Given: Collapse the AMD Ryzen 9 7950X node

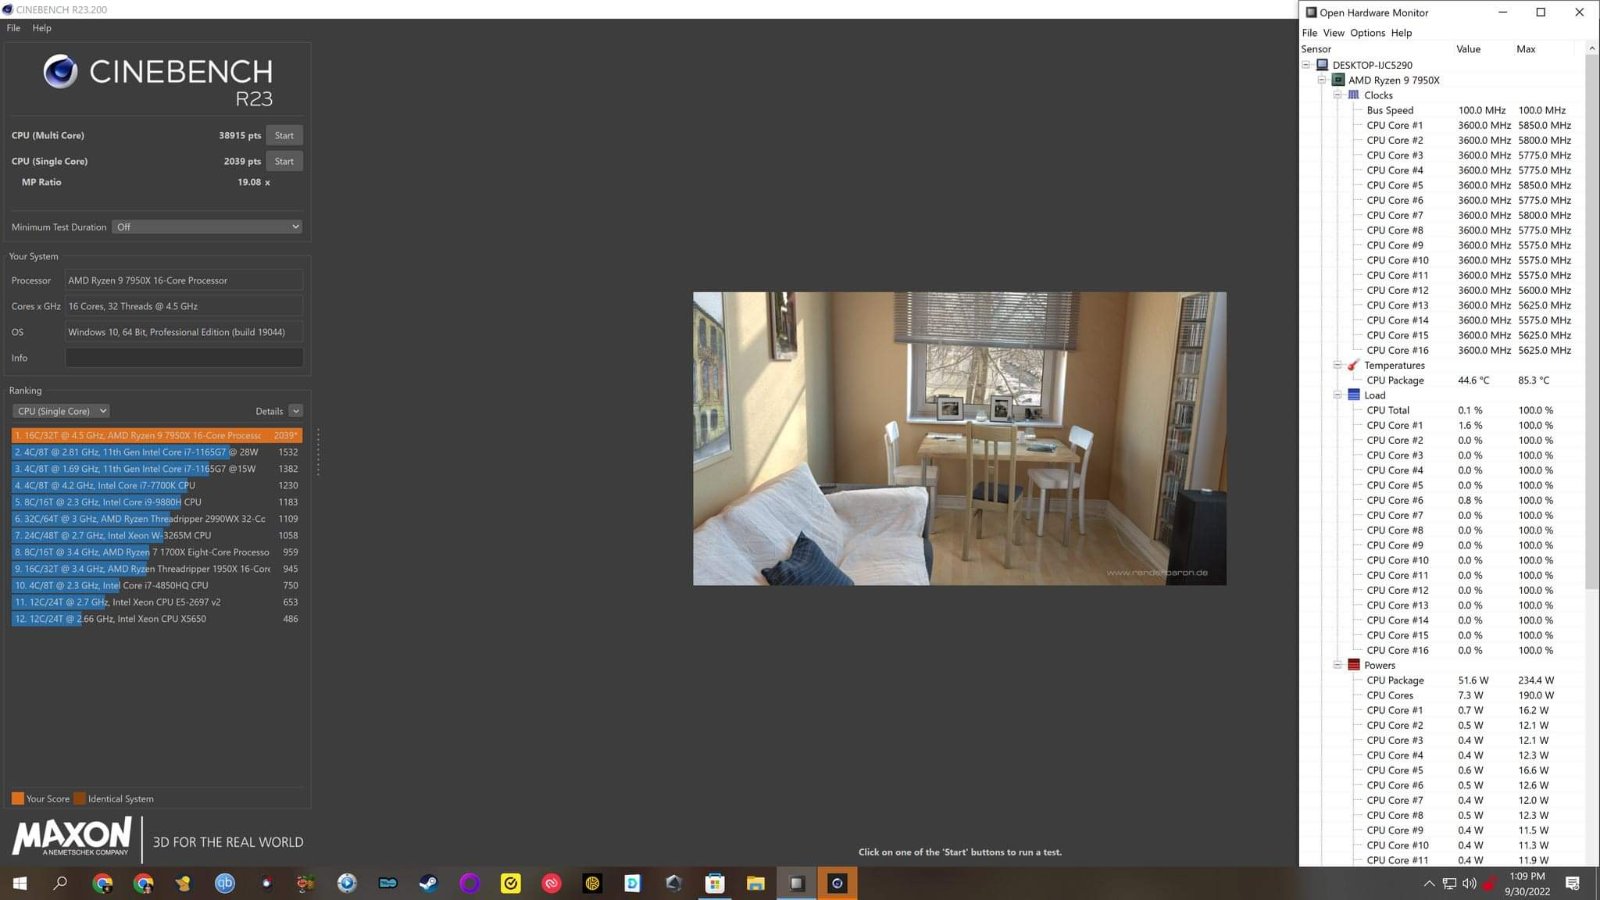Looking at the screenshot, I should (1322, 80).
